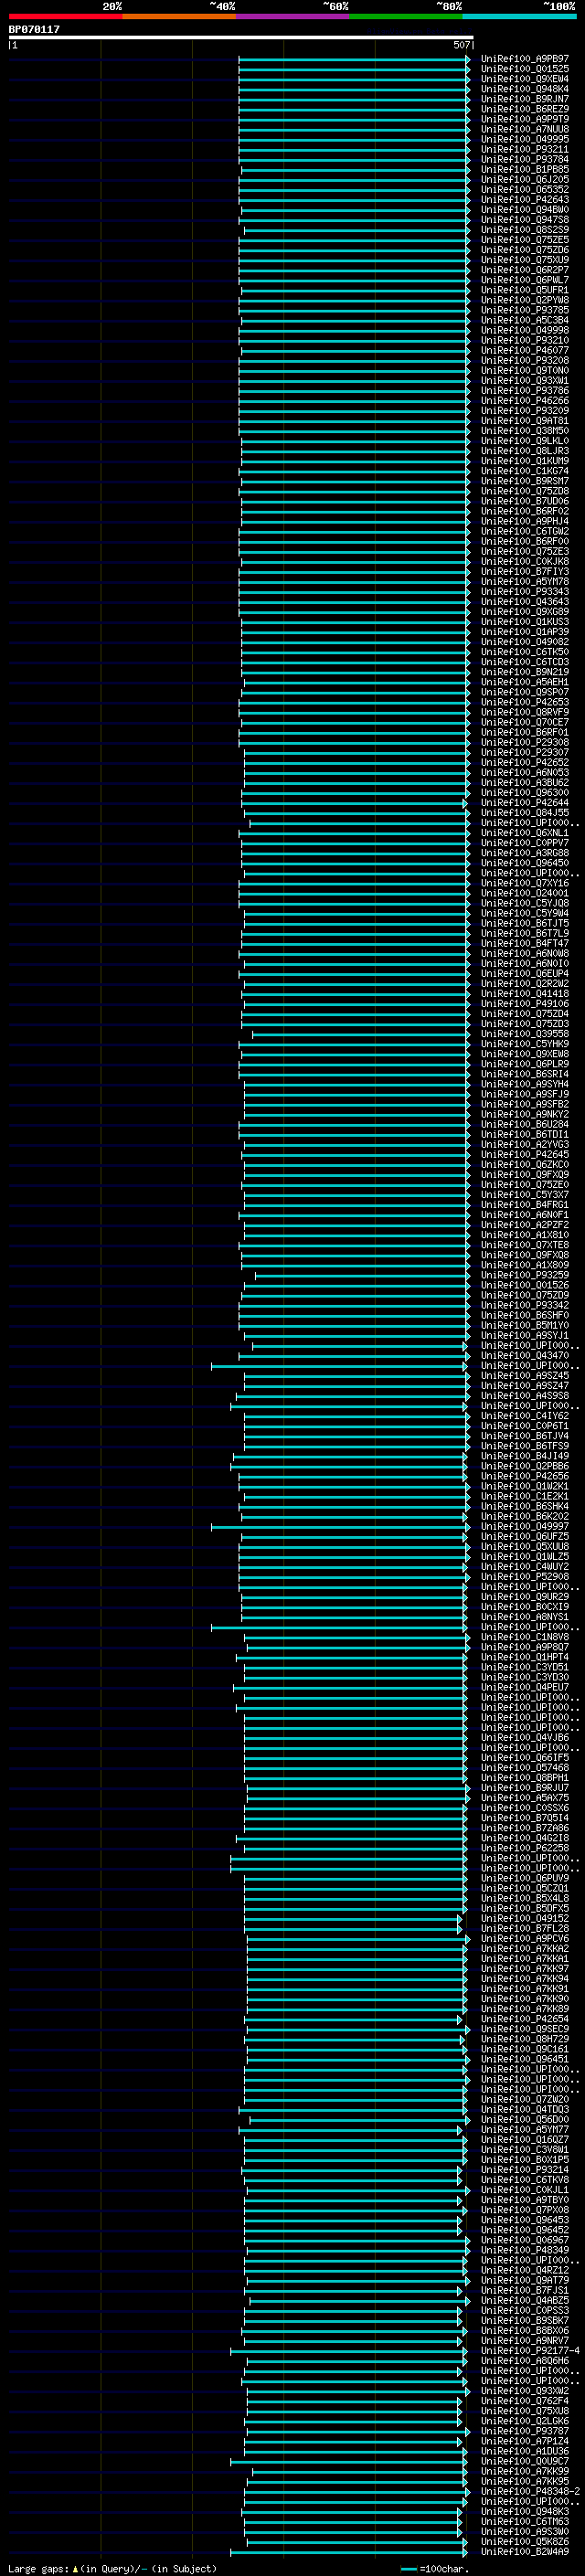Select hit label UniRef100_A8NYS1
Screen dimensions: 585x2576
(x=525, y=1616)
